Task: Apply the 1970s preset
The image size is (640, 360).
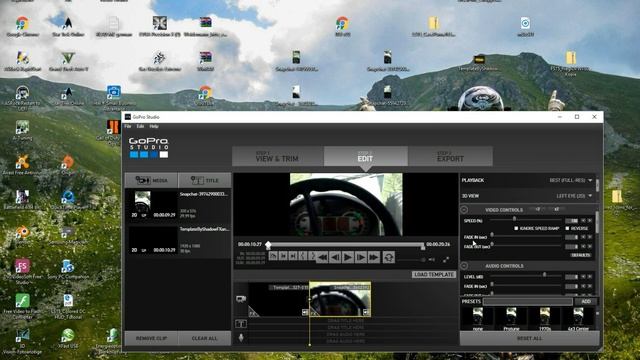Action: (544, 319)
